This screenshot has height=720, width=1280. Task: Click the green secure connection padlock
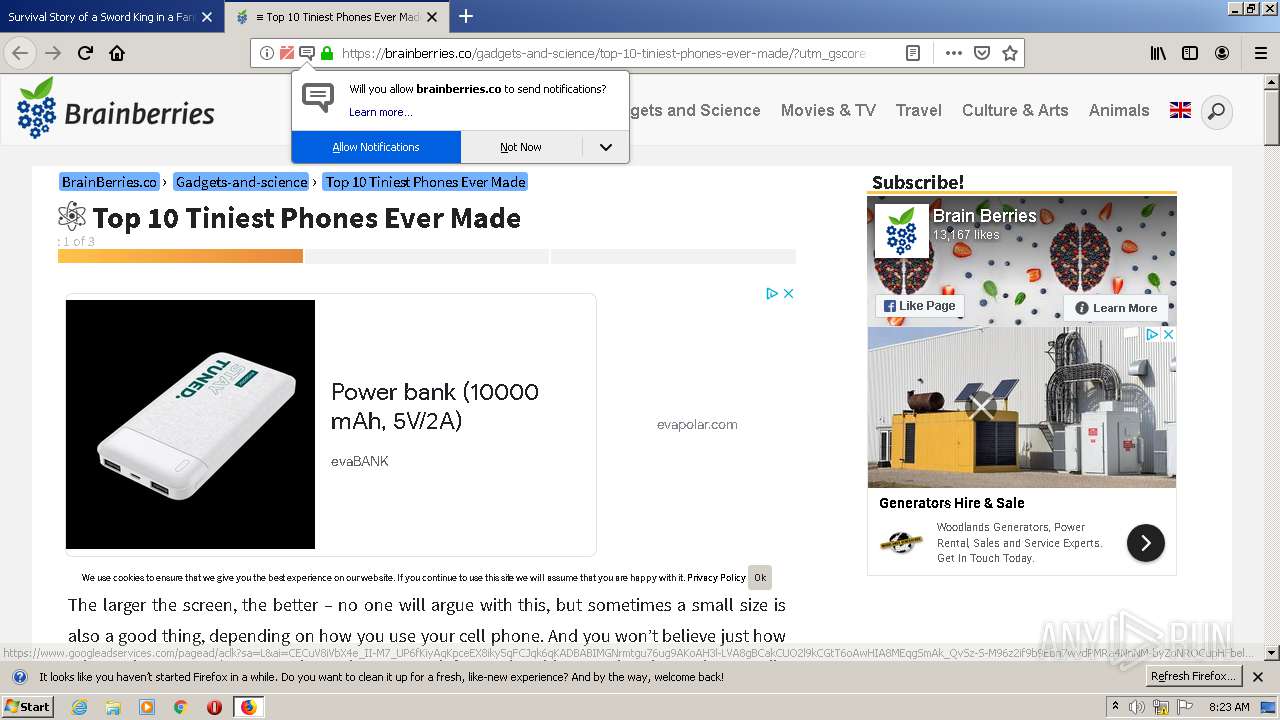327,53
